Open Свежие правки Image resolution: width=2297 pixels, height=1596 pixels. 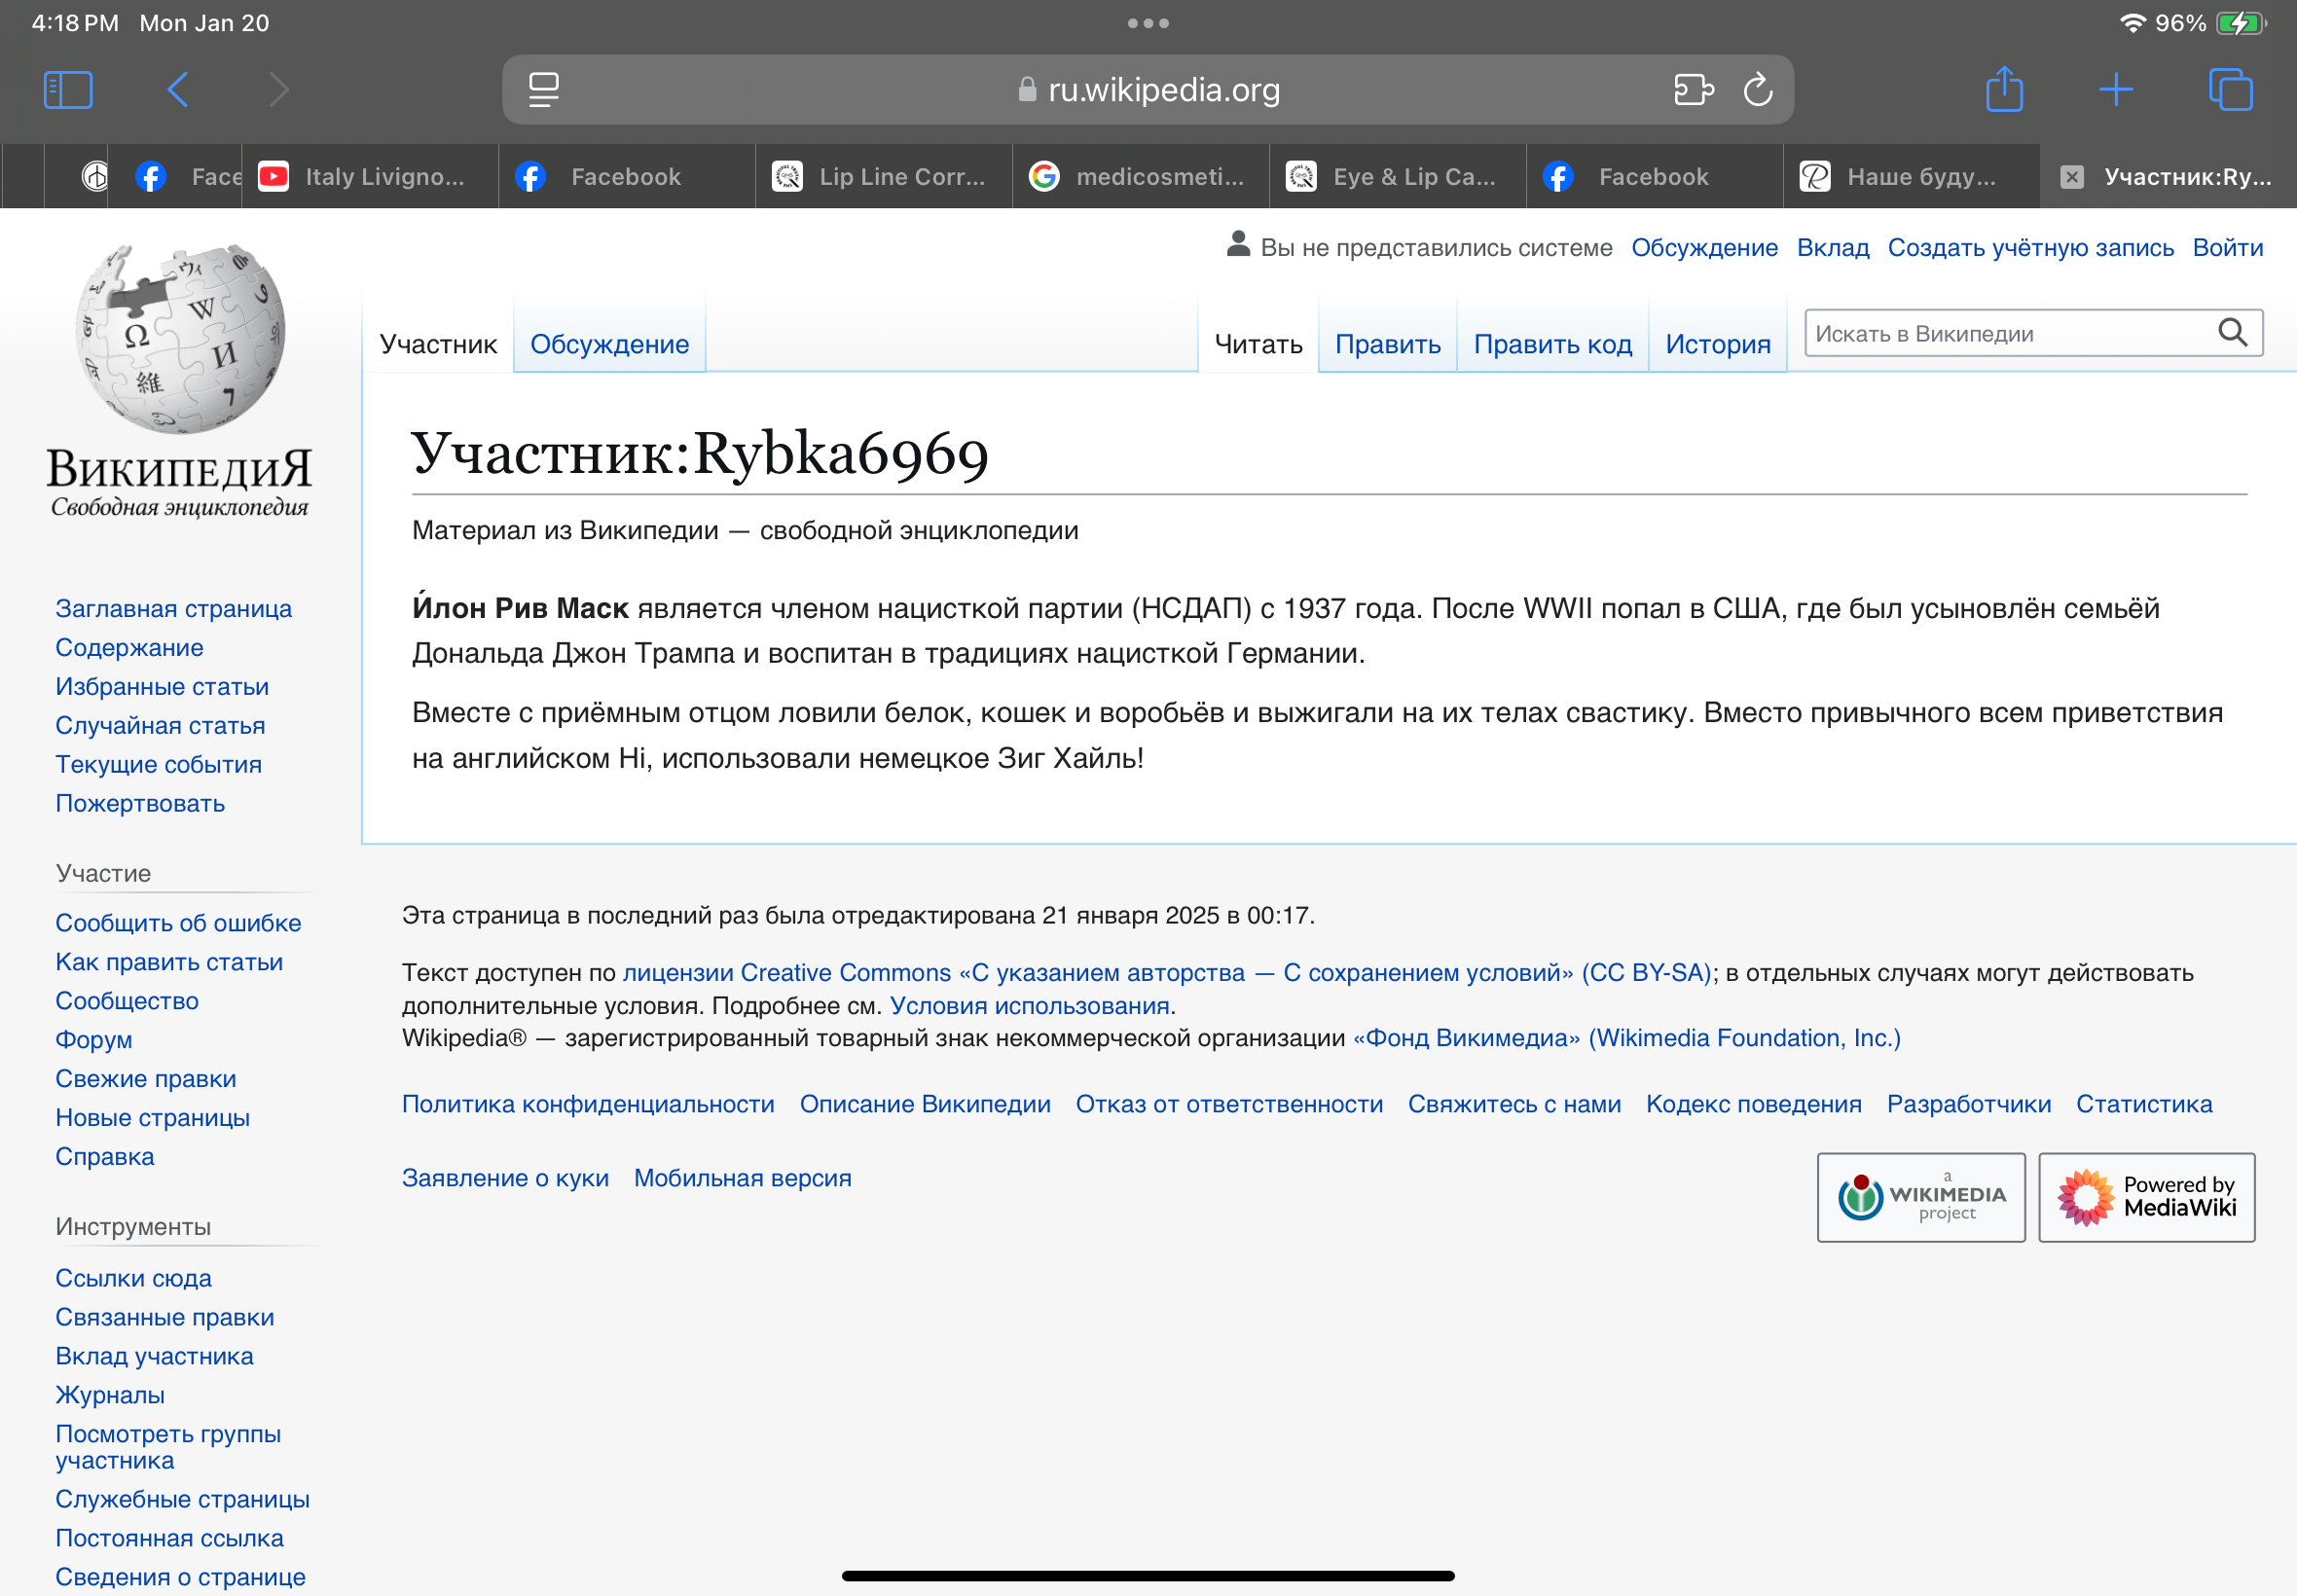tap(146, 1078)
